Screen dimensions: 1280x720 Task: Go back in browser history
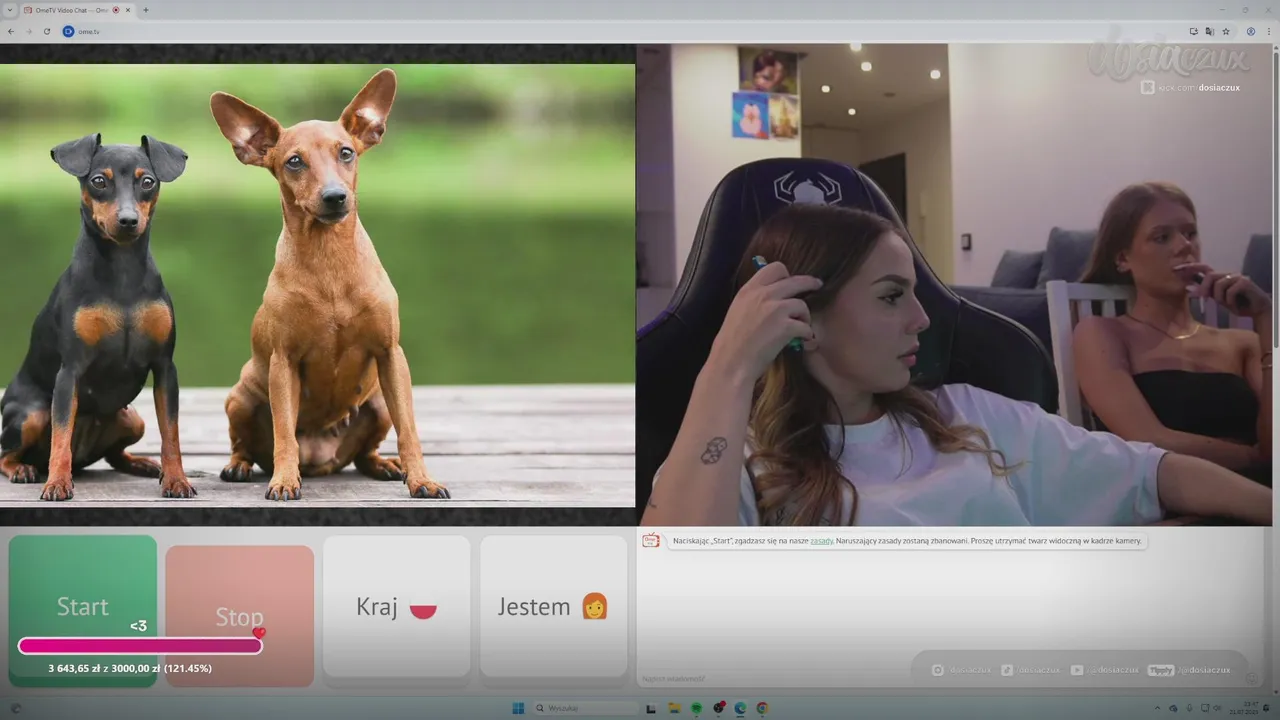[11, 31]
